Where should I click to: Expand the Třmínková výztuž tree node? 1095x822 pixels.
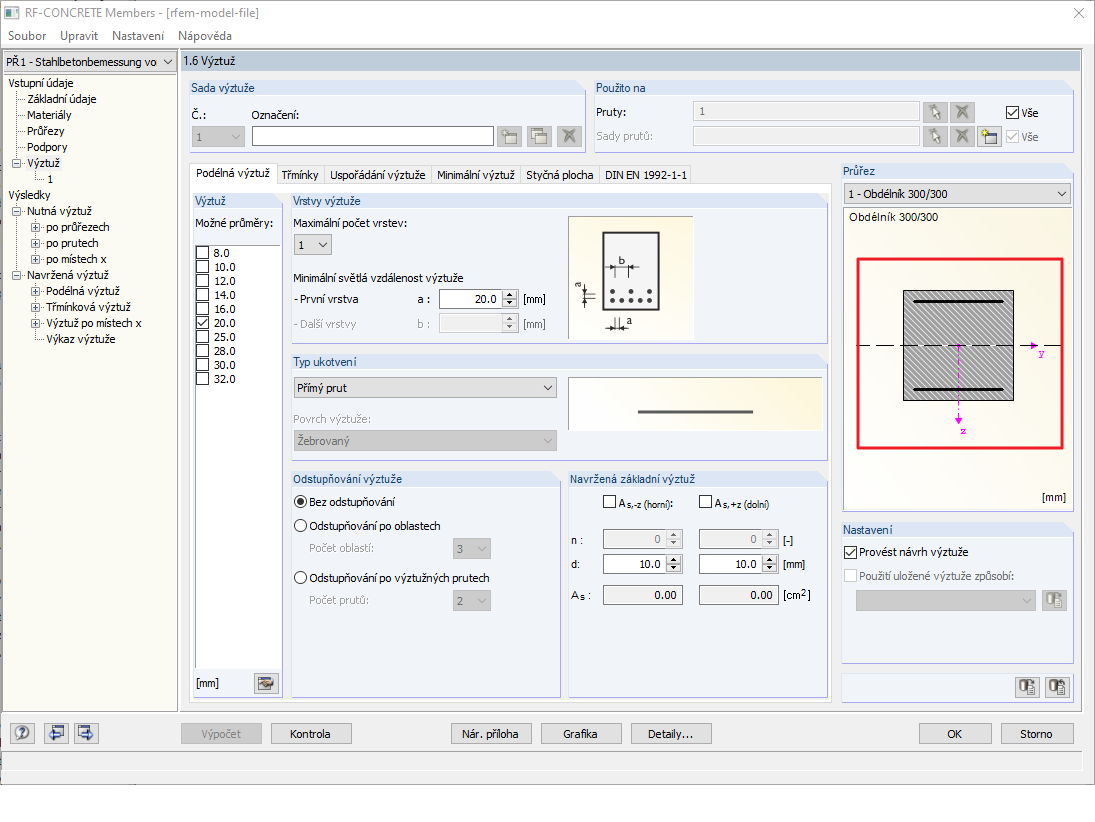(x=36, y=307)
